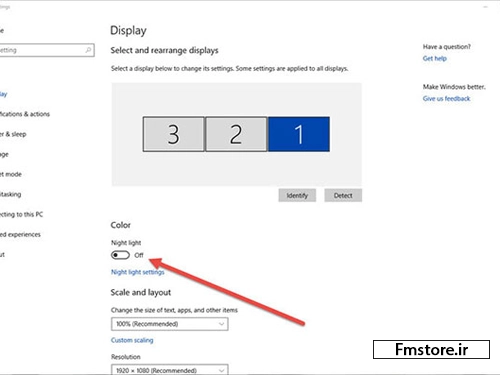Click Give us feedback link
The height and width of the screenshot is (375, 500).
(446, 98)
